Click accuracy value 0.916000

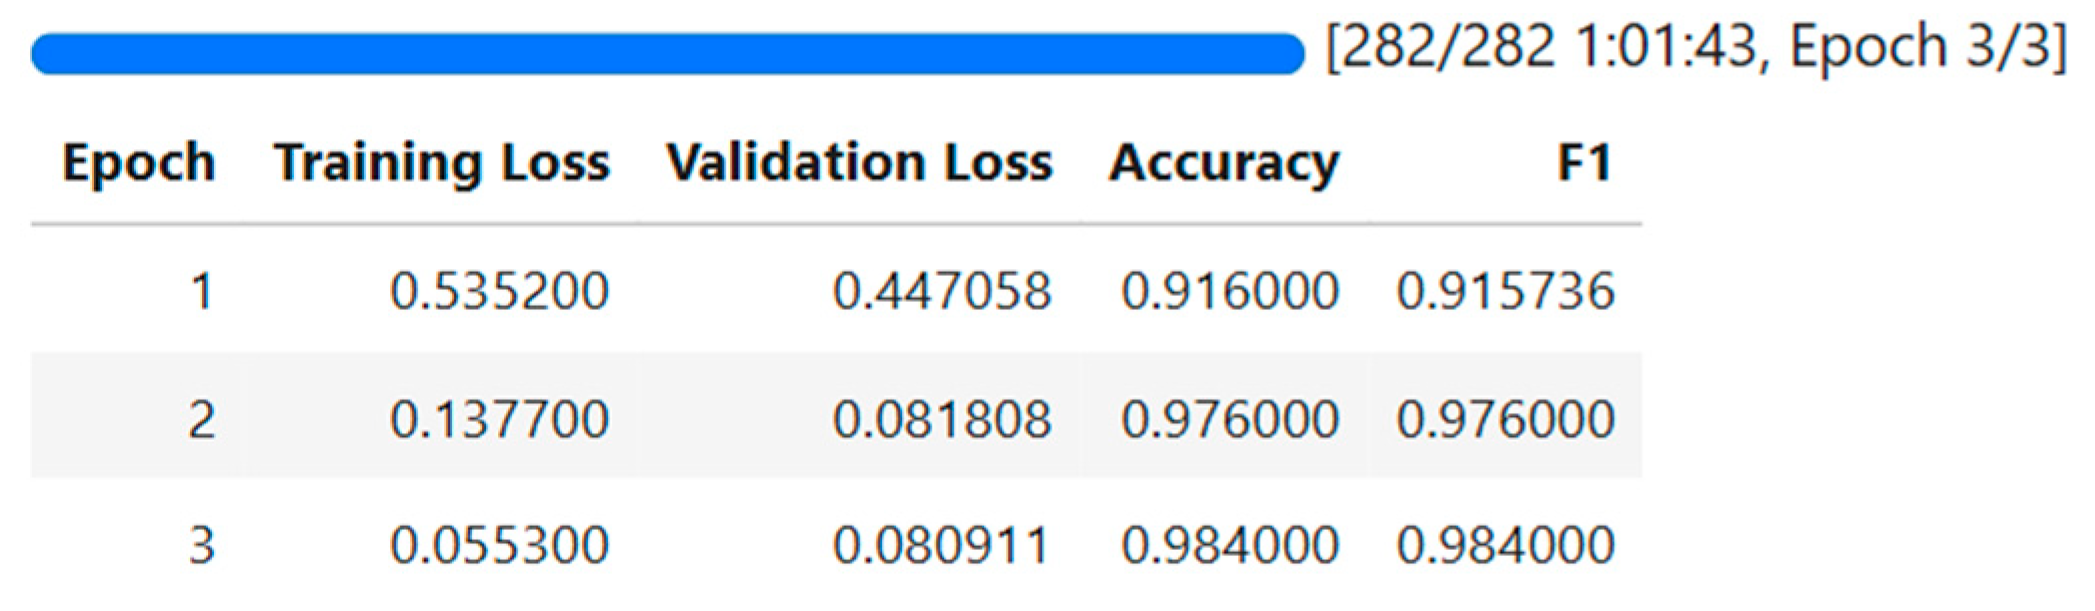click(x=1230, y=291)
